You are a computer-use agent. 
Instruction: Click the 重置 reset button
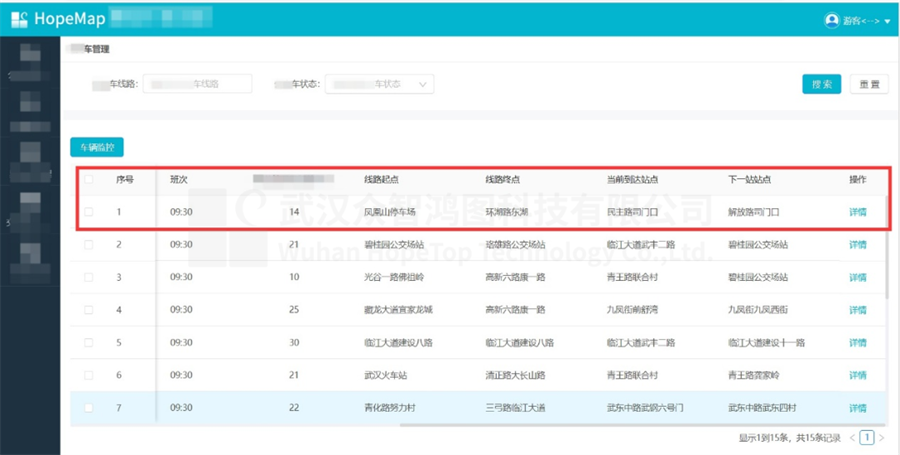[869, 84]
